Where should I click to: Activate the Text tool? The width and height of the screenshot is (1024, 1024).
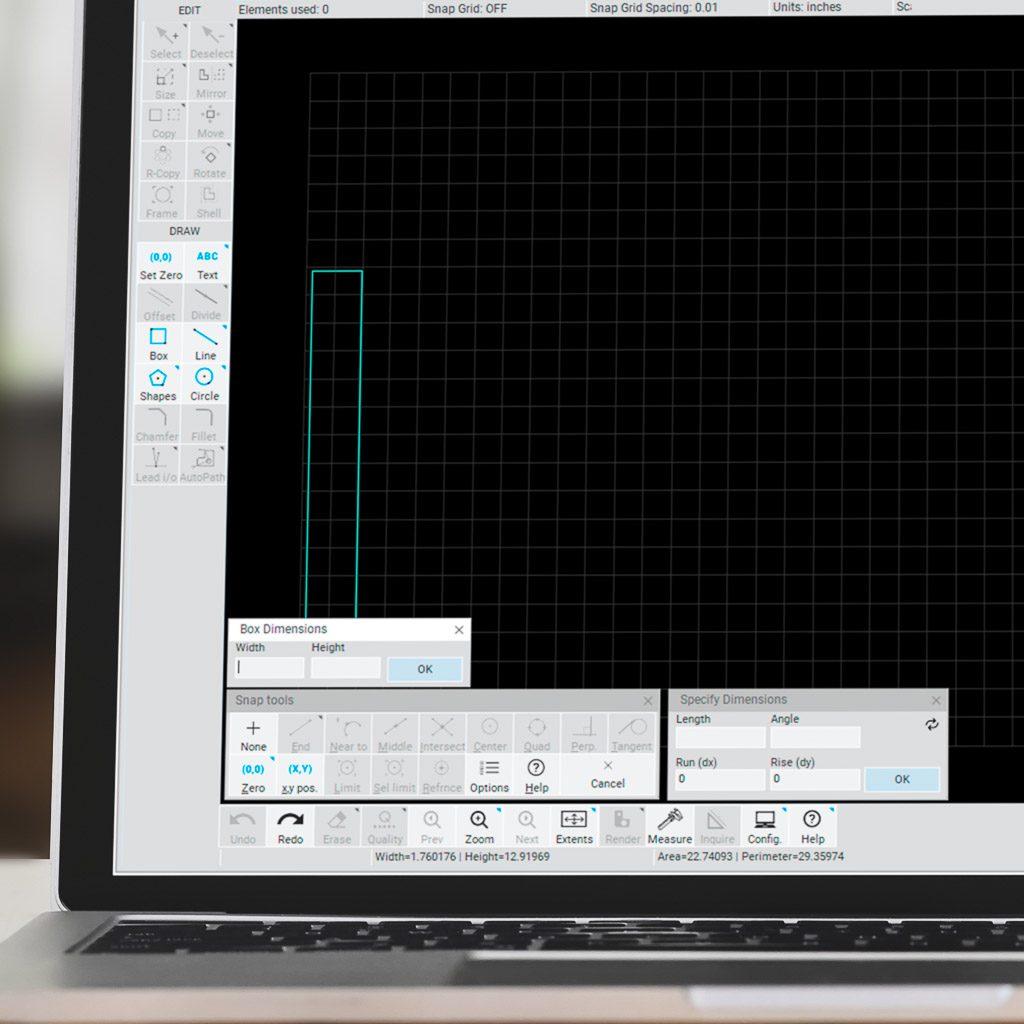coord(208,264)
